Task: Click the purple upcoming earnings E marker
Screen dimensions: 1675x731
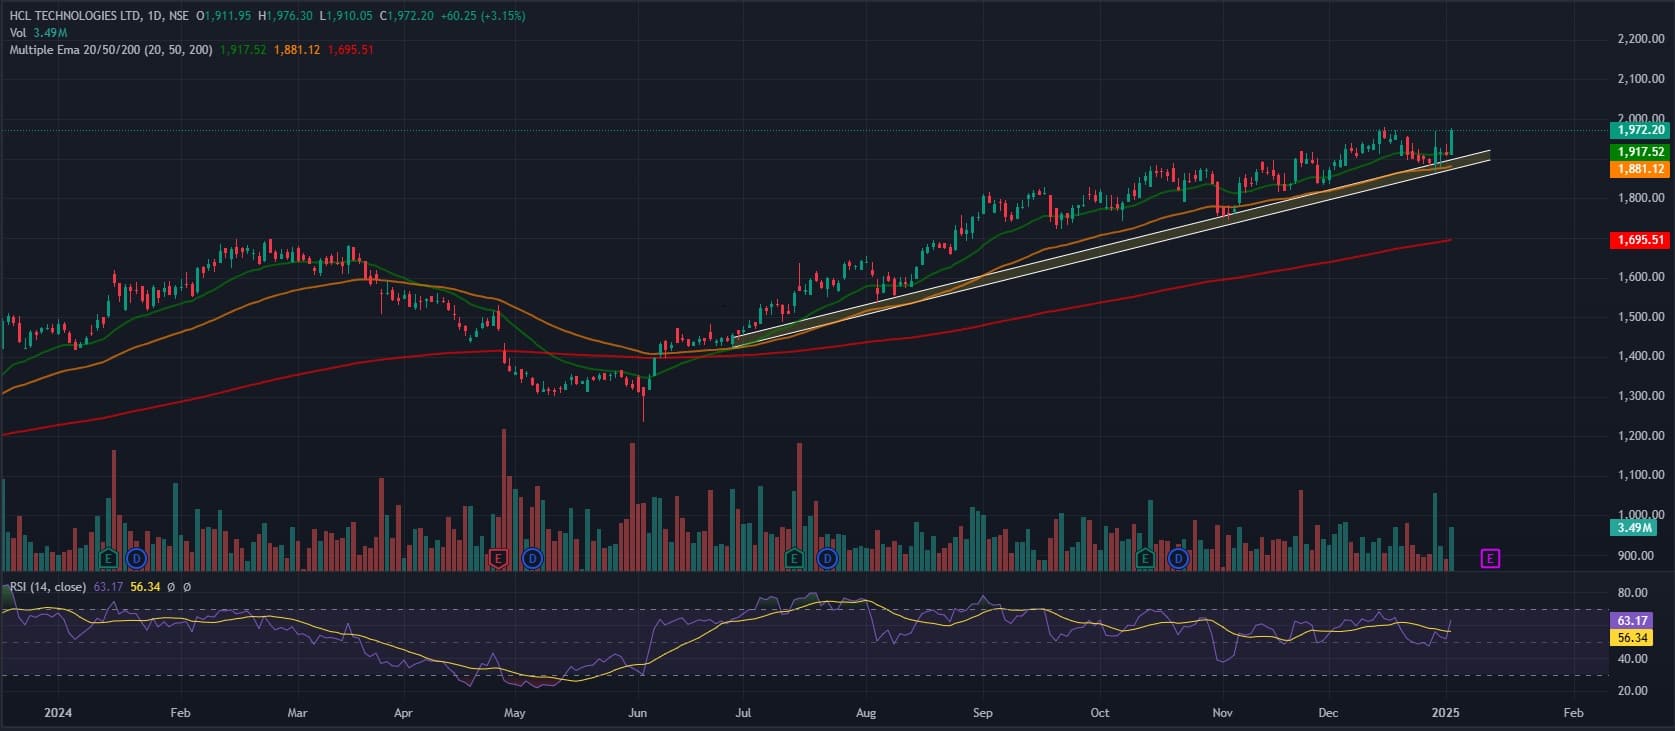Action: (1490, 558)
